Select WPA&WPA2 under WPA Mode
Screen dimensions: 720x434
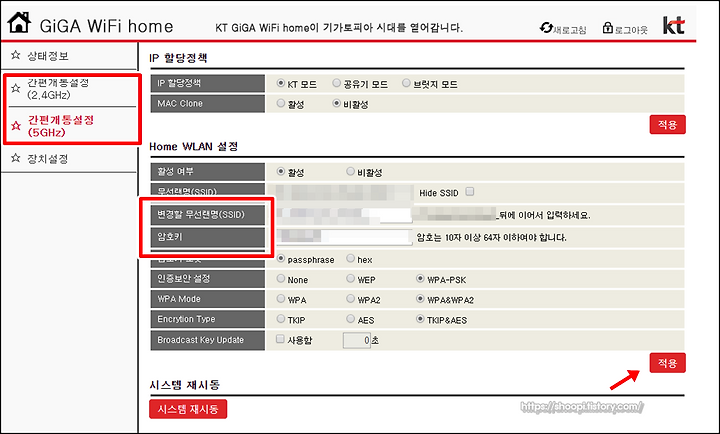click(x=420, y=299)
